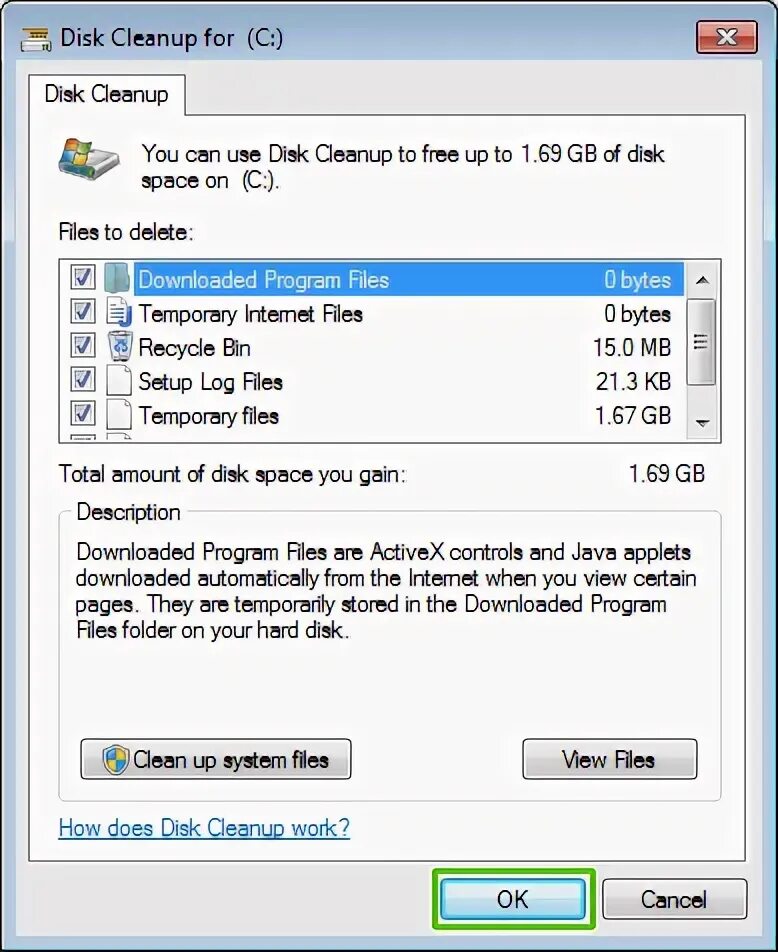Click the list scroll down arrow
The image size is (778, 952).
click(x=702, y=423)
